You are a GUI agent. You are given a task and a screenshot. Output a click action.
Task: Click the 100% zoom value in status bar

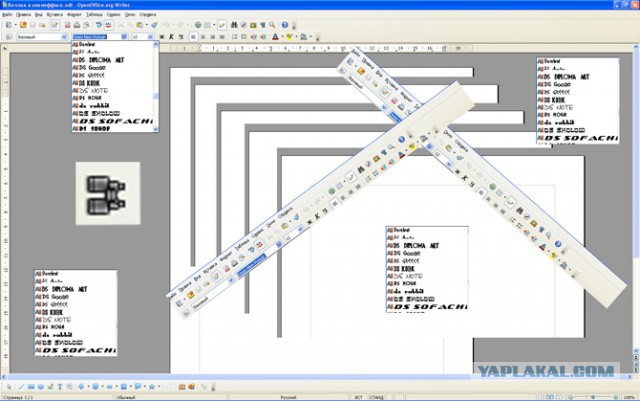(x=629, y=397)
